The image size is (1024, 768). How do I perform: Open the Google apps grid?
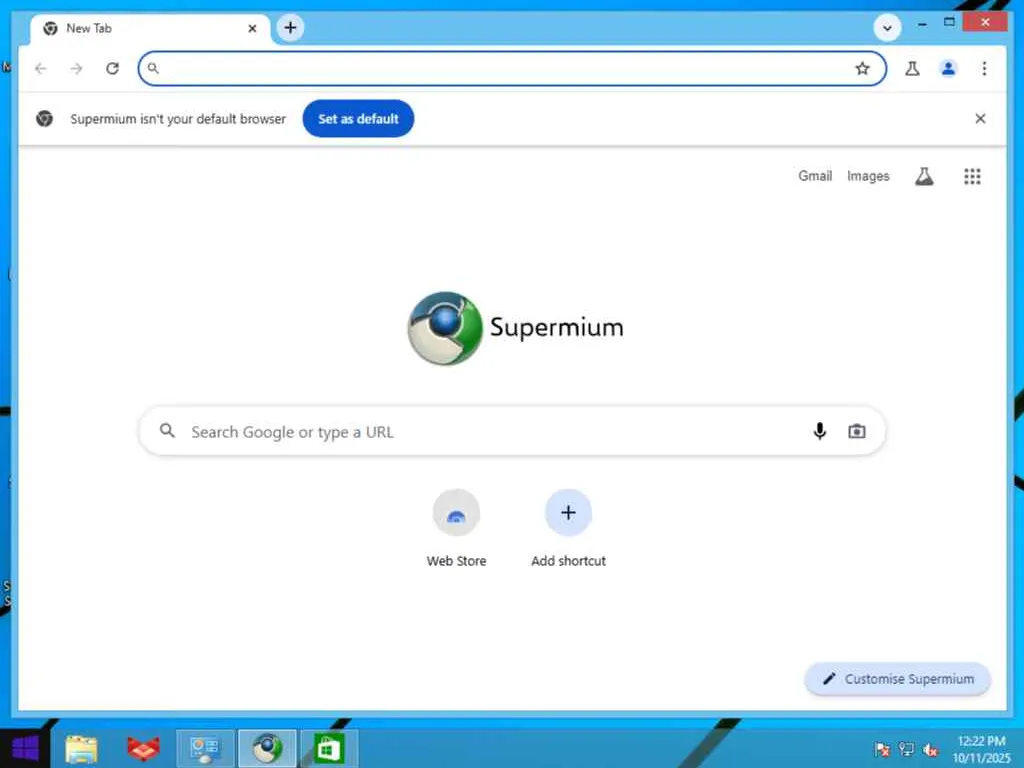(972, 176)
